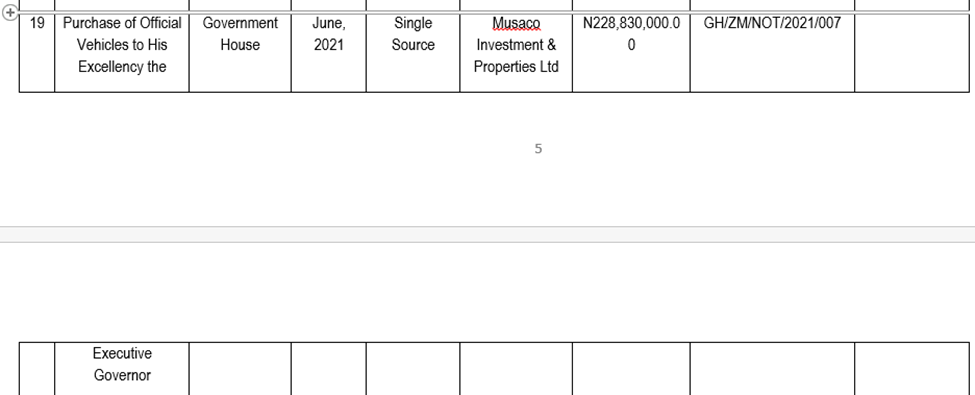Click the 'Single Source' cell
The height and width of the screenshot is (395, 975).
click(413, 52)
